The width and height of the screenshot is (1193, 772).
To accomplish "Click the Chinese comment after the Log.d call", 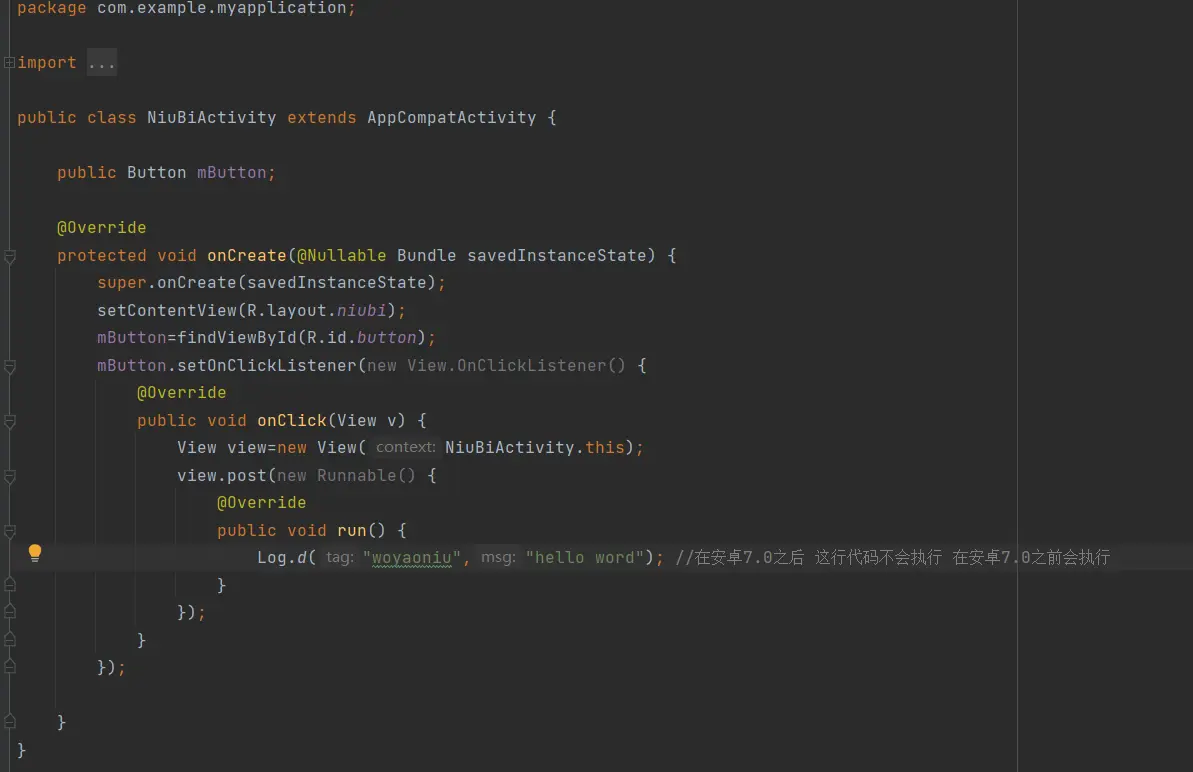I will pyautogui.click(x=892, y=558).
